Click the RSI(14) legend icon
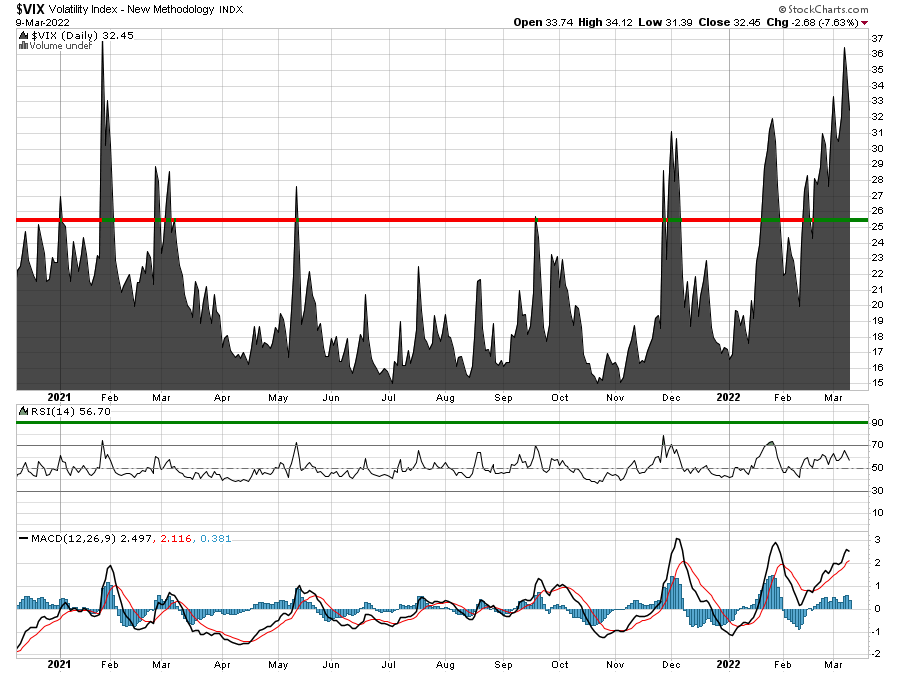The image size is (900, 673). coord(23,410)
